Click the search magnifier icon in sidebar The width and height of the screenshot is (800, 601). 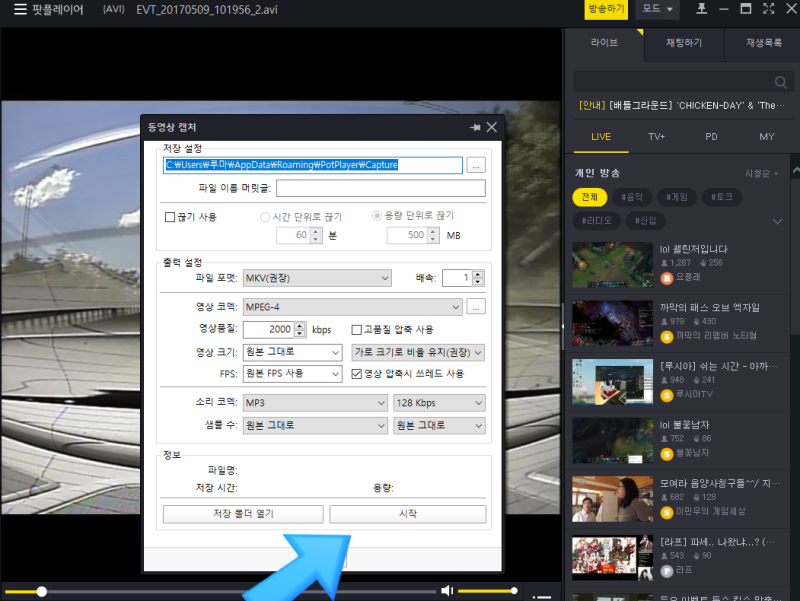(780, 82)
